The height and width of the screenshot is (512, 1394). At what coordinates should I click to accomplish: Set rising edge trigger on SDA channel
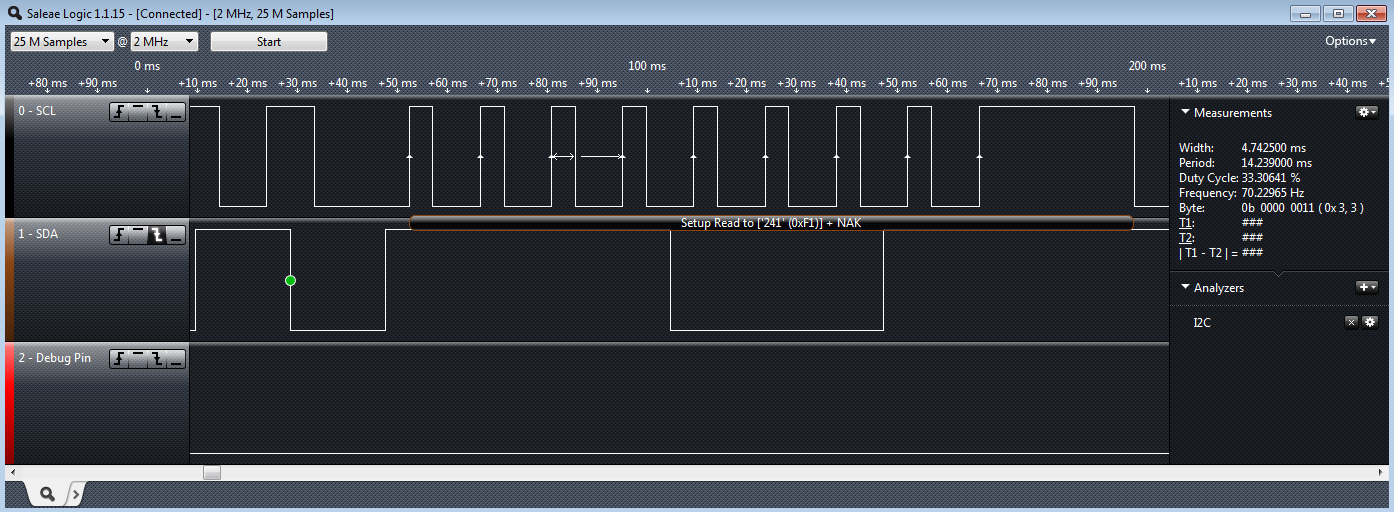pyautogui.click(x=119, y=235)
